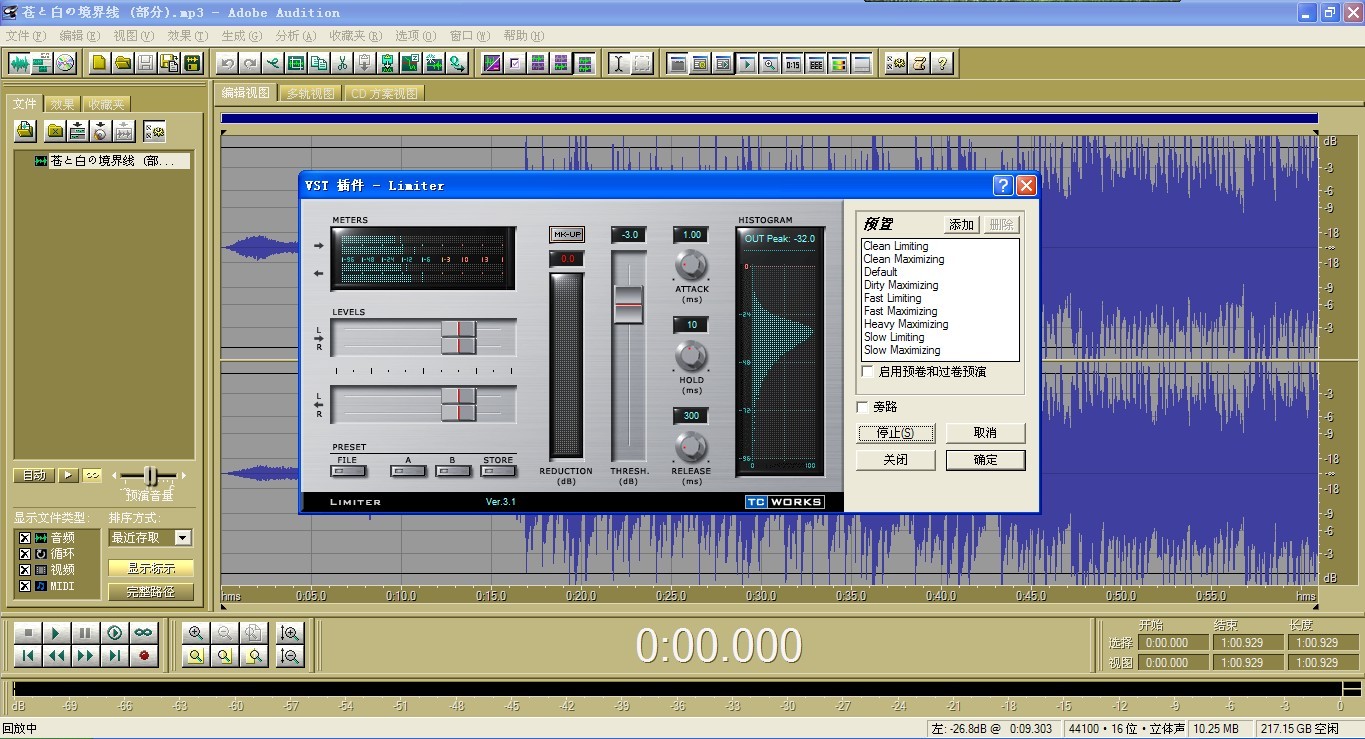Click the 取消 cancel button
1365x739 pixels.
985,433
